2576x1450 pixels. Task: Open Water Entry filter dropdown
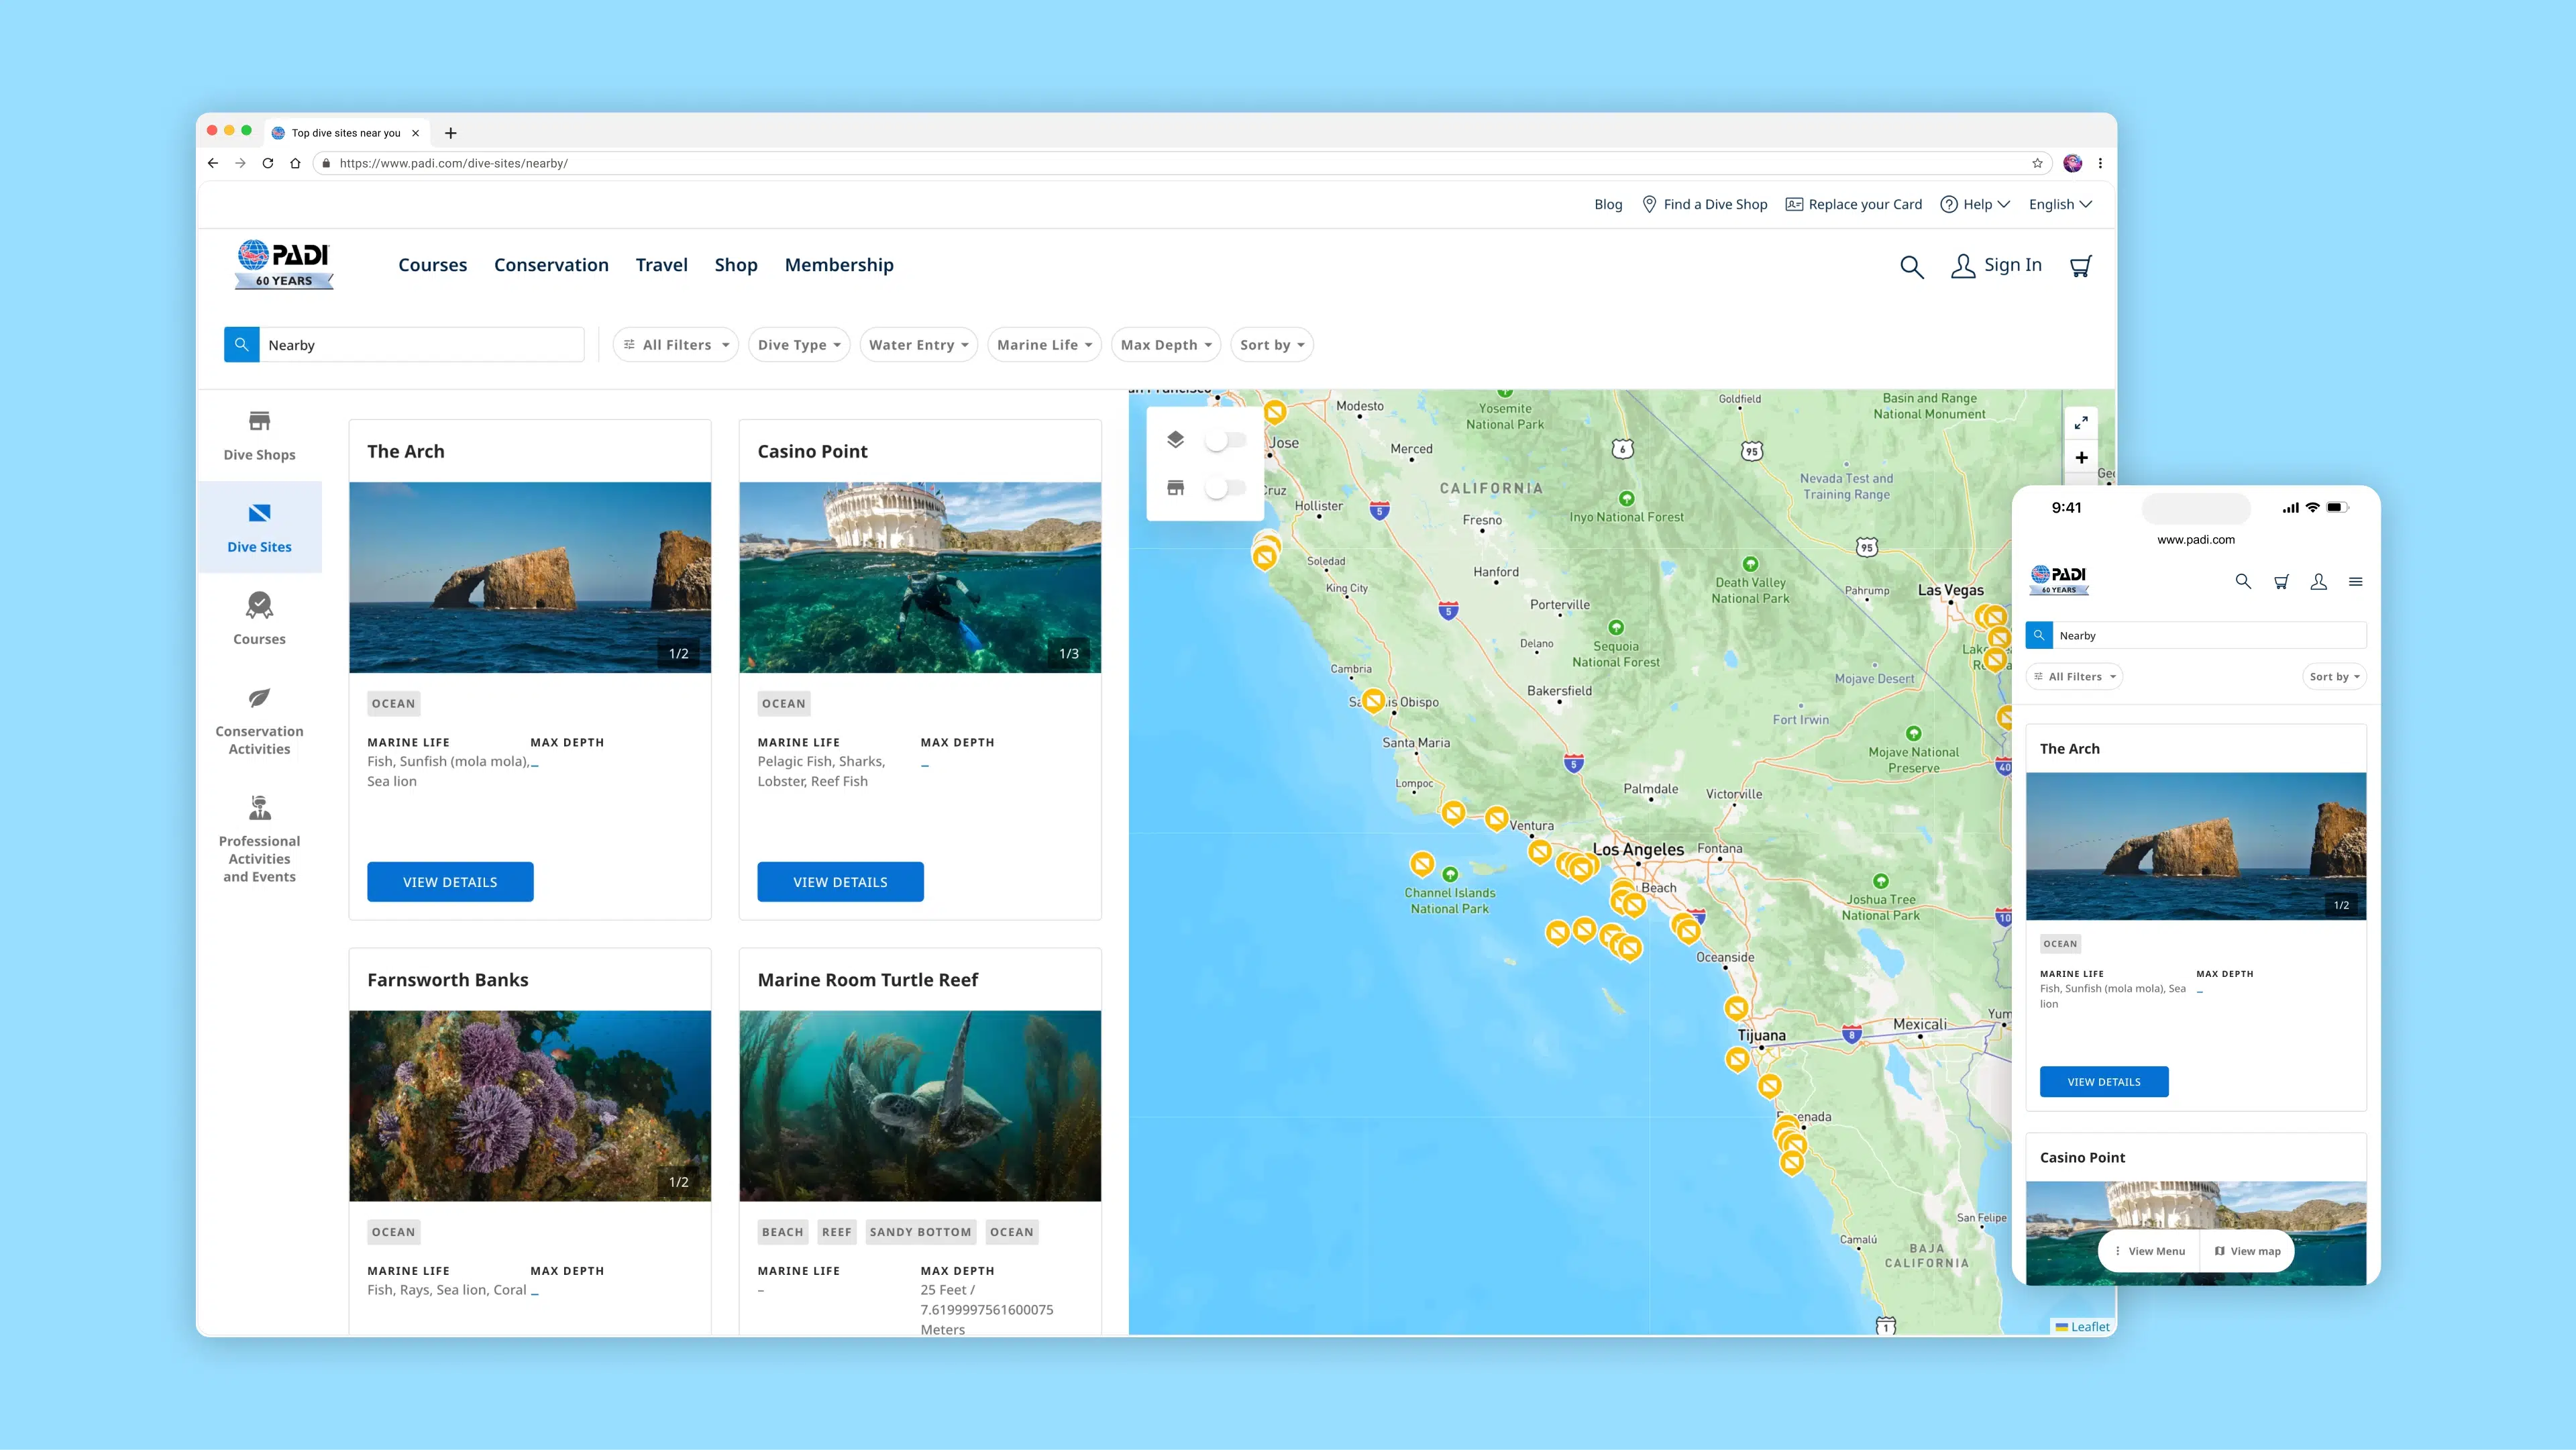918,345
